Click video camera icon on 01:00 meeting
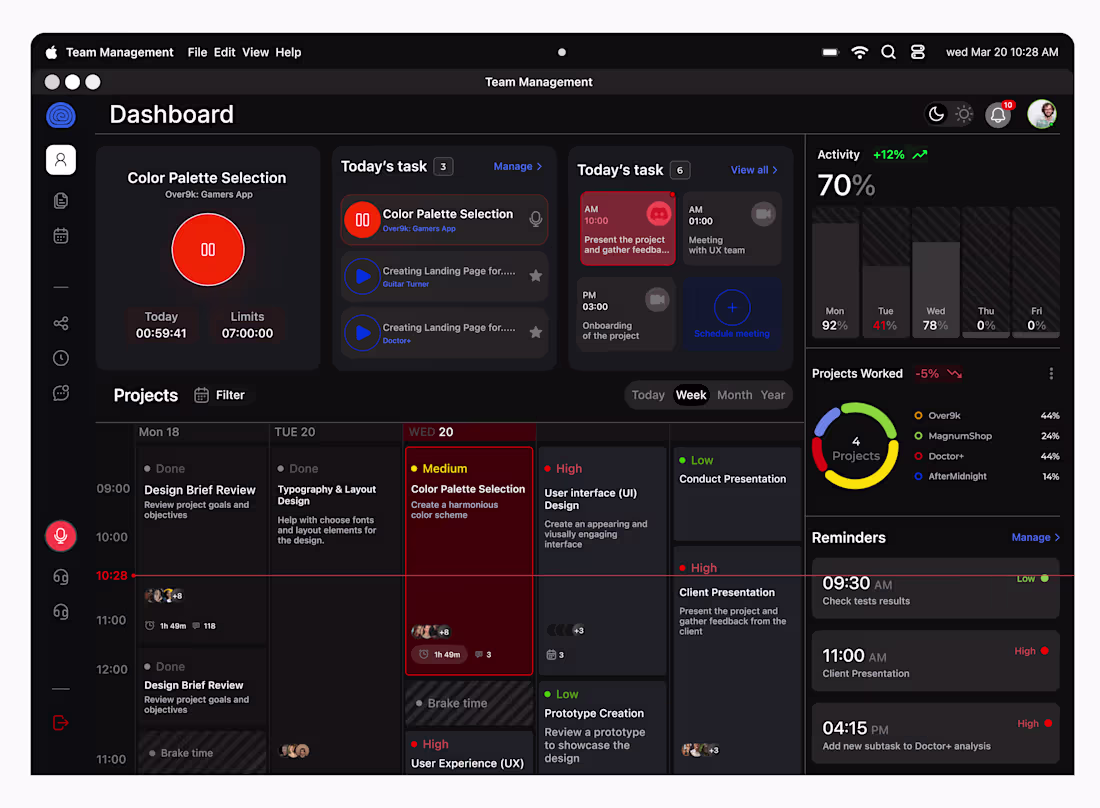The image size is (1100, 808). click(763, 214)
